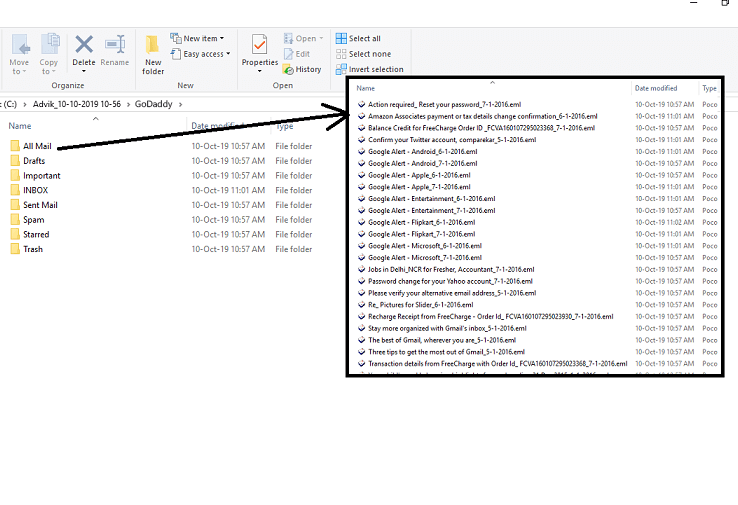Expand the Open button dropdown arrow

pyautogui.click(x=321, y=38)
